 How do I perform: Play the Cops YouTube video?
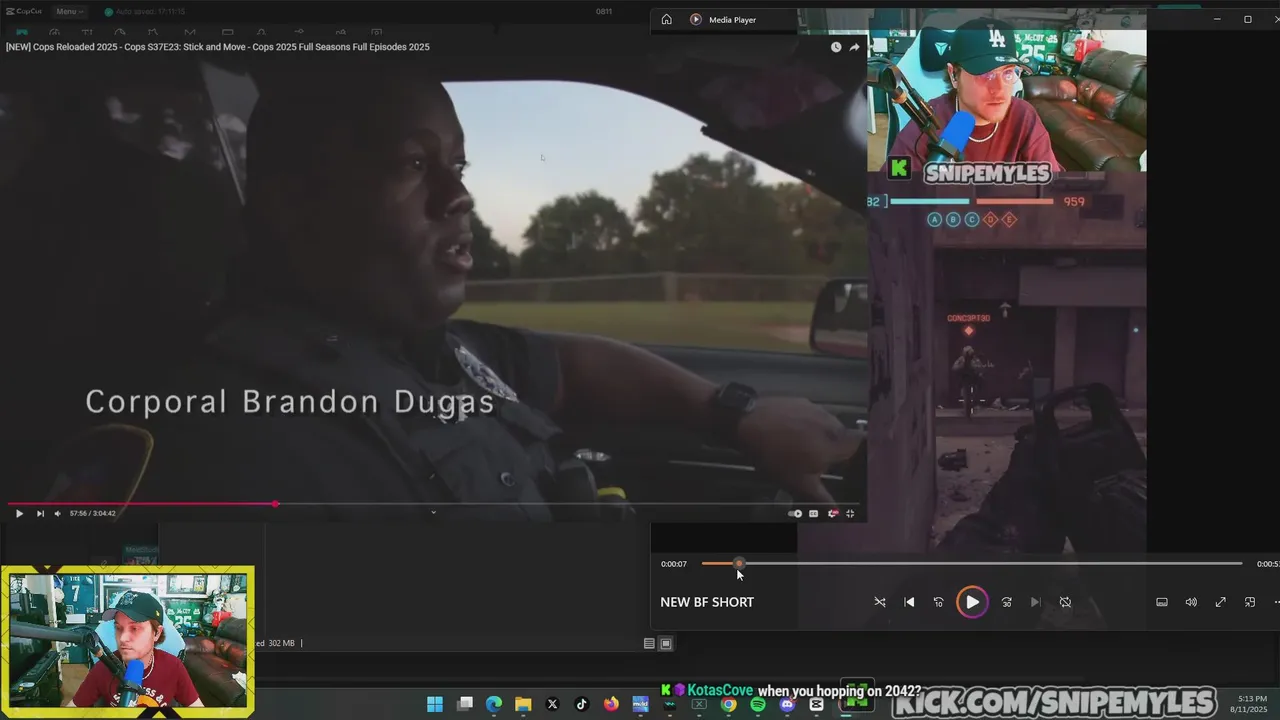tap(19, 513)
